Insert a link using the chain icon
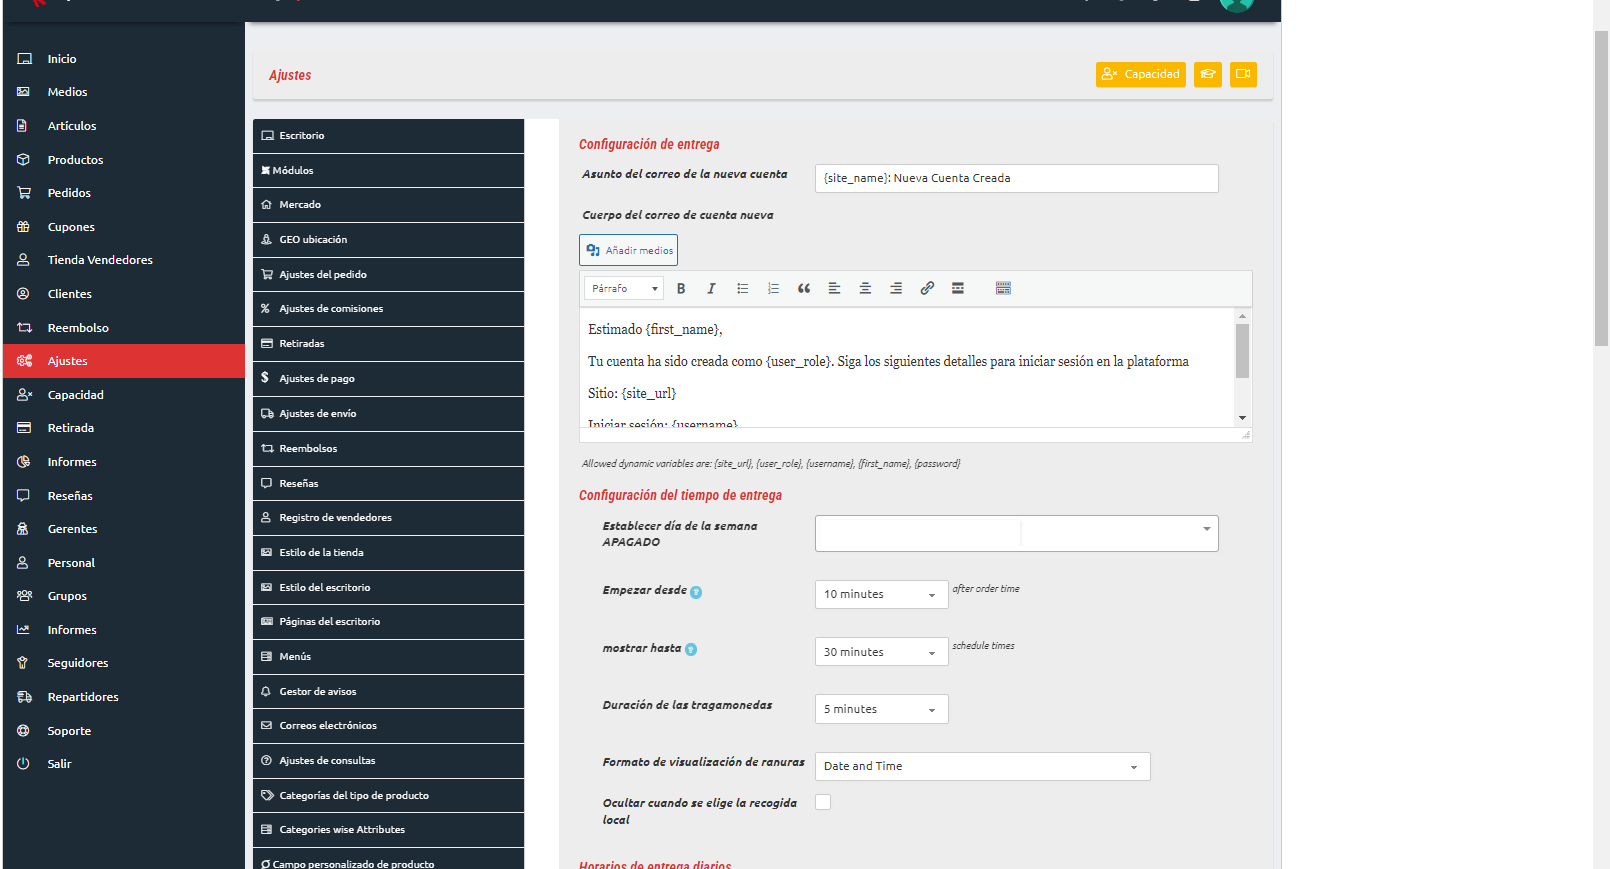The height and width of the screenshot is (869, 1610). click(x=927, y=289)
